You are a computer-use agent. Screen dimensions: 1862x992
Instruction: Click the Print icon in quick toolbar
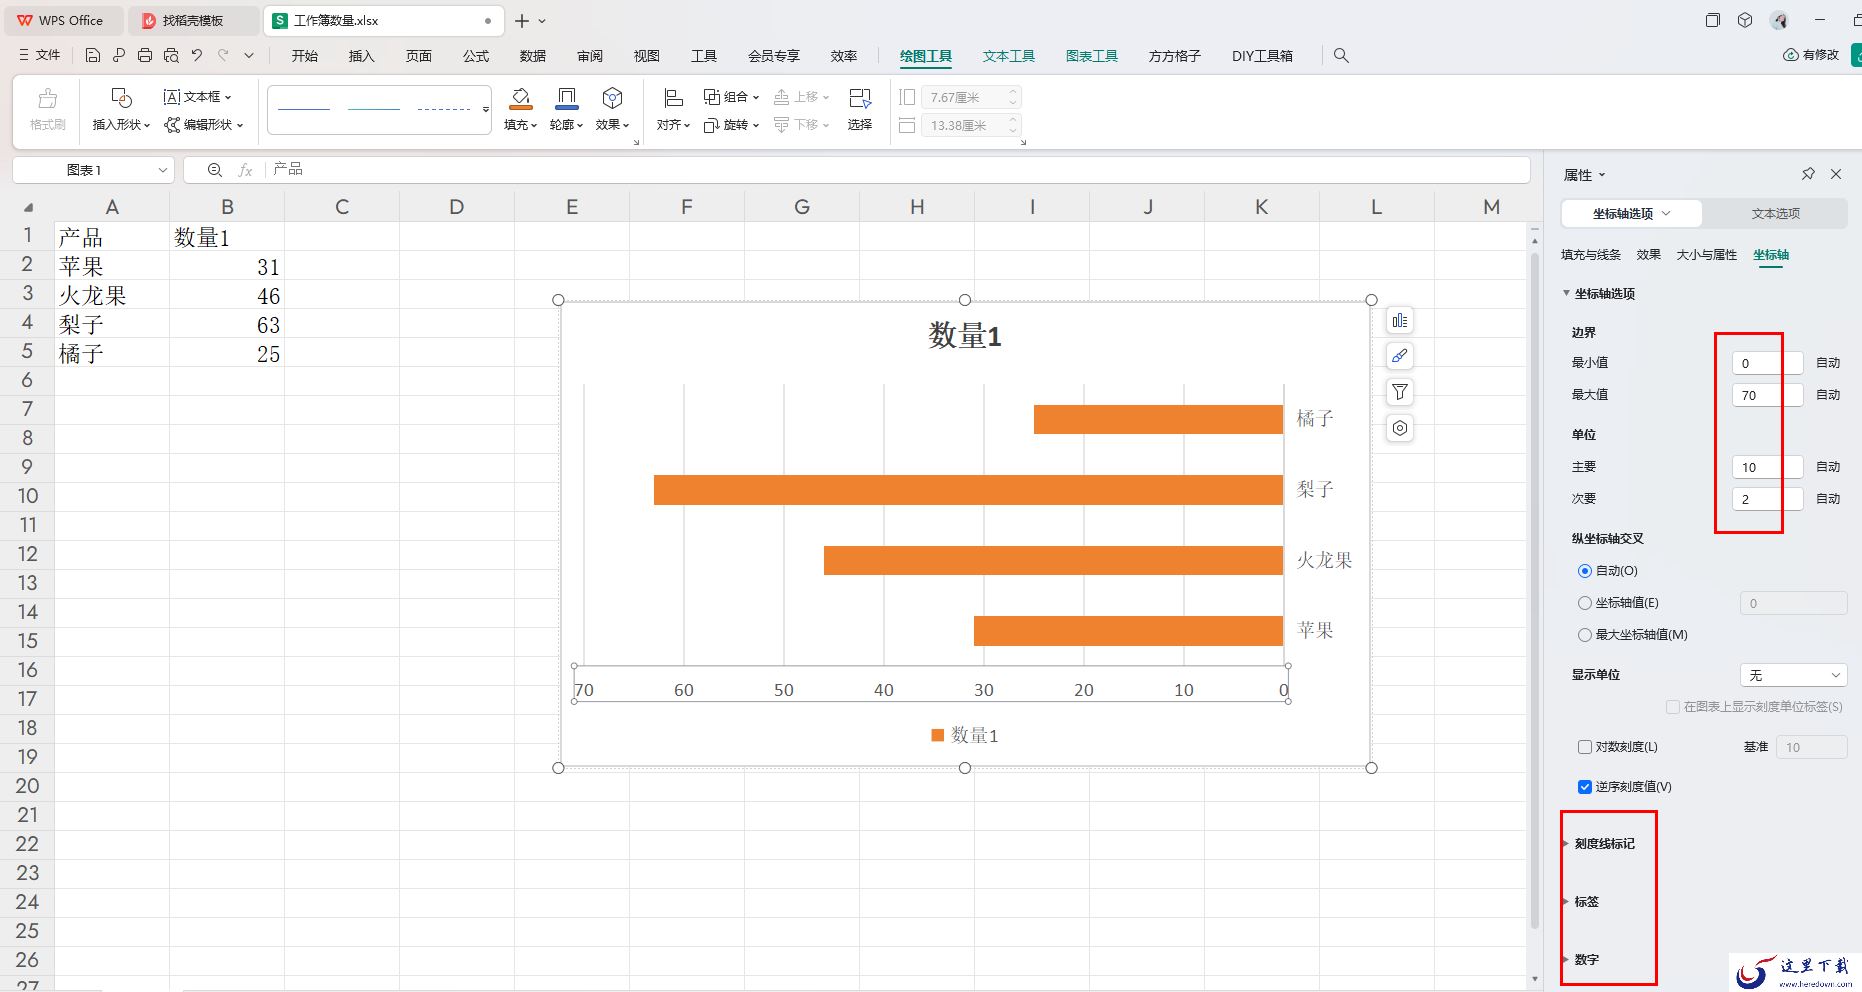tap(145, 56)
